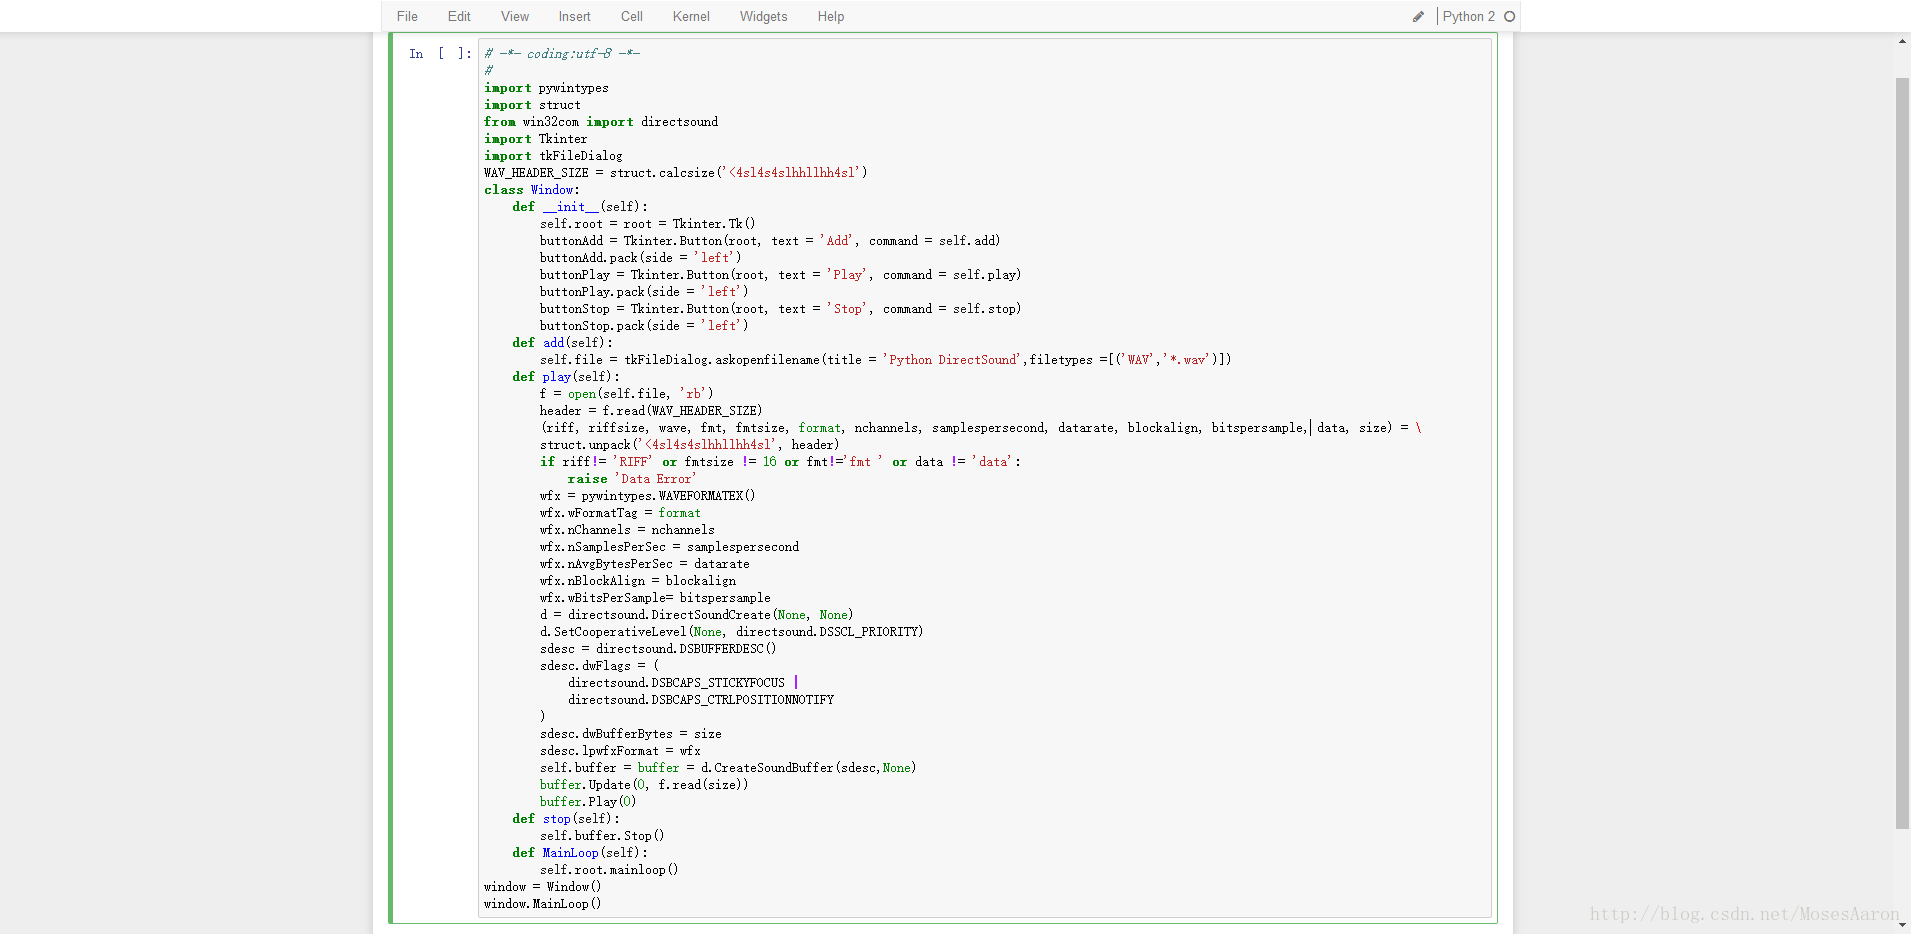Click the 'def stop(self):' line

click(x=566, y=819)
